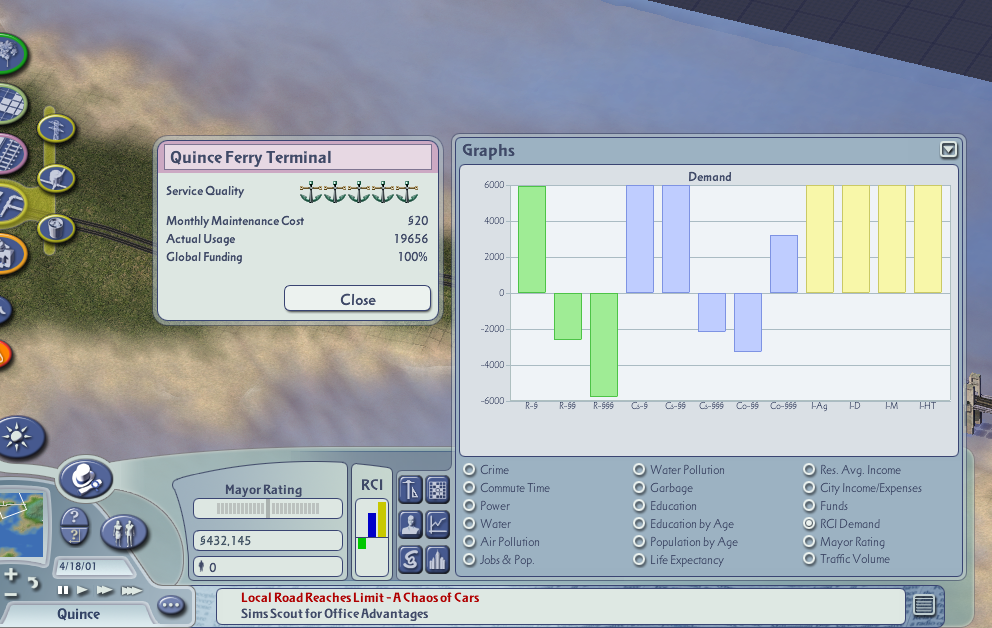
Task: Activate the lower help question mark tool
Action: (75, 536)
